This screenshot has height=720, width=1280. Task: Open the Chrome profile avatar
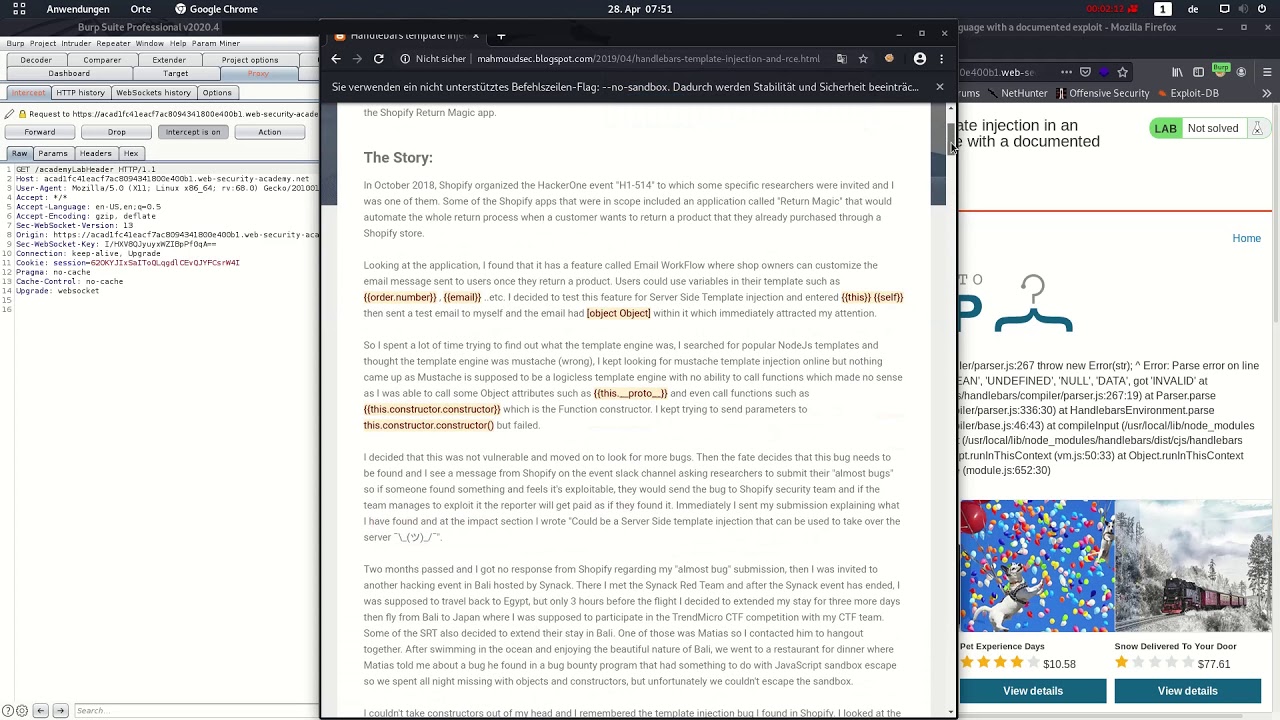[x=920, y=59]
